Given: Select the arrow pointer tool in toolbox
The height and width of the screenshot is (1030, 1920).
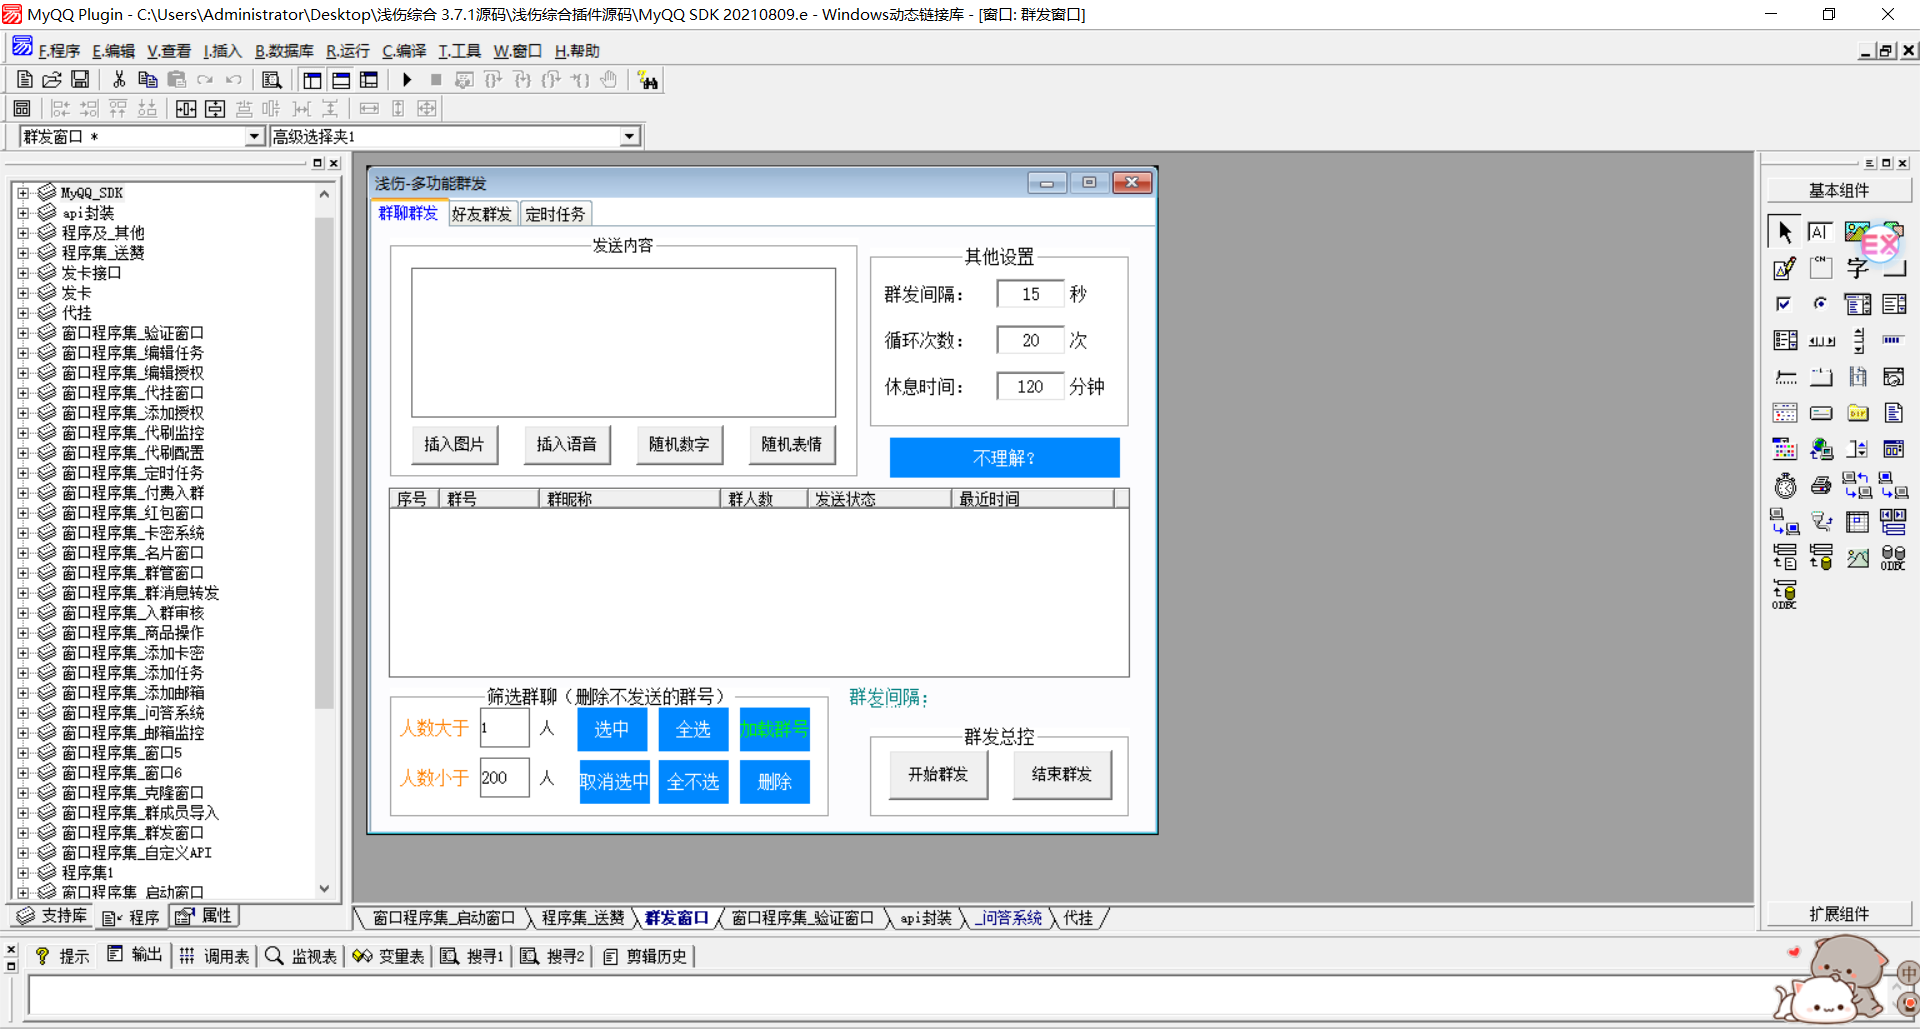Looking at the screenshot, I should click(1784, 232).
